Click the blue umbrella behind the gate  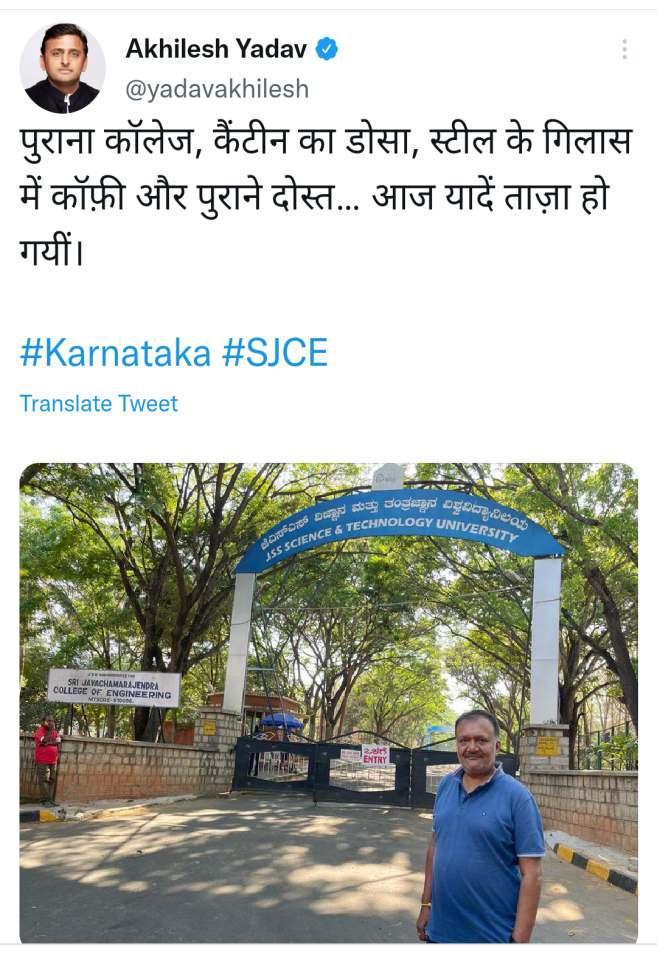(x=282, y=720)
